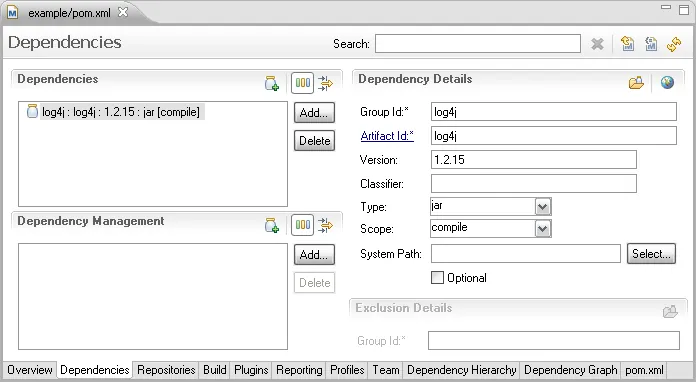Click the add jar icon in Dependencies section
Viewport: 696px width, 382px height.
(x=271, y=83)
